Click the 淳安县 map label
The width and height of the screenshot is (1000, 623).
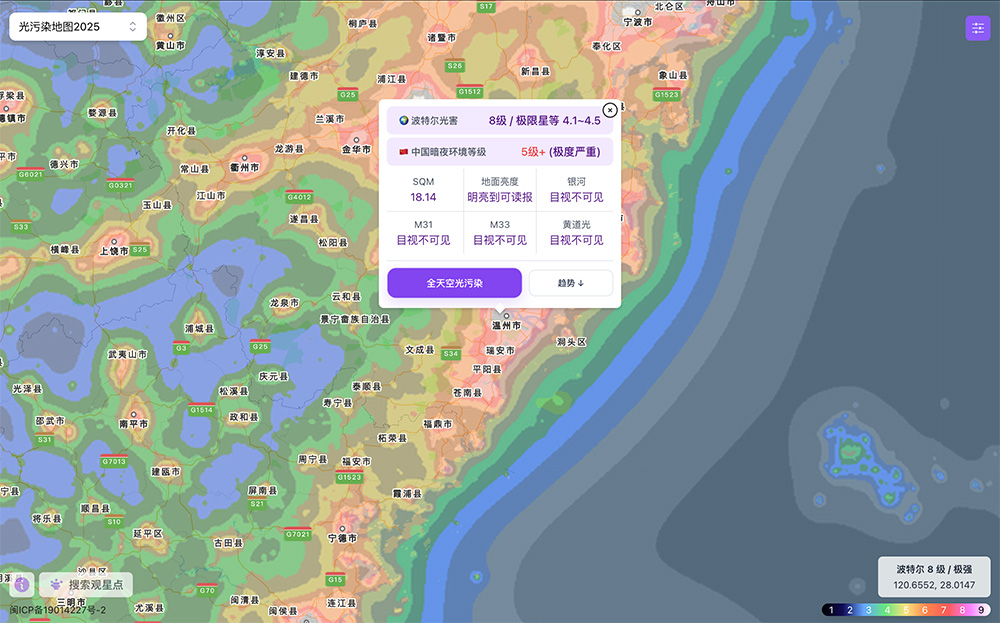coord(270,53)
